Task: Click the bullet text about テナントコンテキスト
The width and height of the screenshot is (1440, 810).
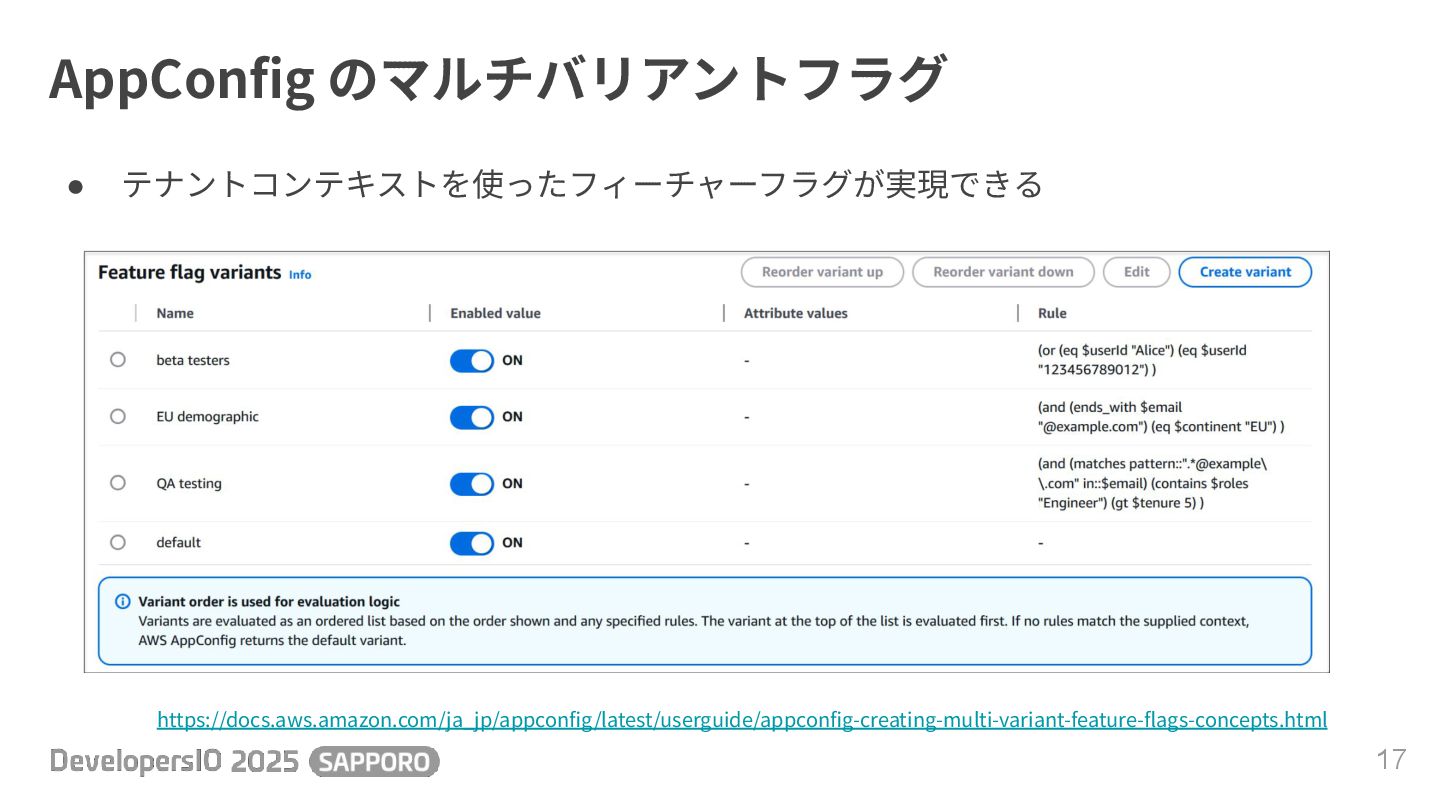Action: click(583, 184)
